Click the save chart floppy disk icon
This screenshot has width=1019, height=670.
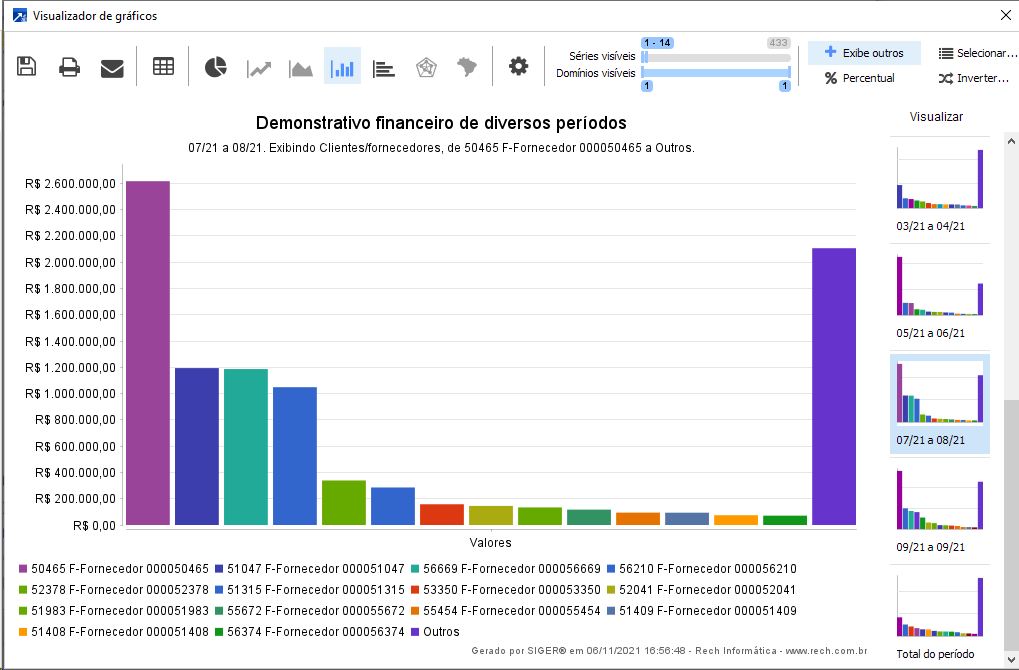click(27, 67)
